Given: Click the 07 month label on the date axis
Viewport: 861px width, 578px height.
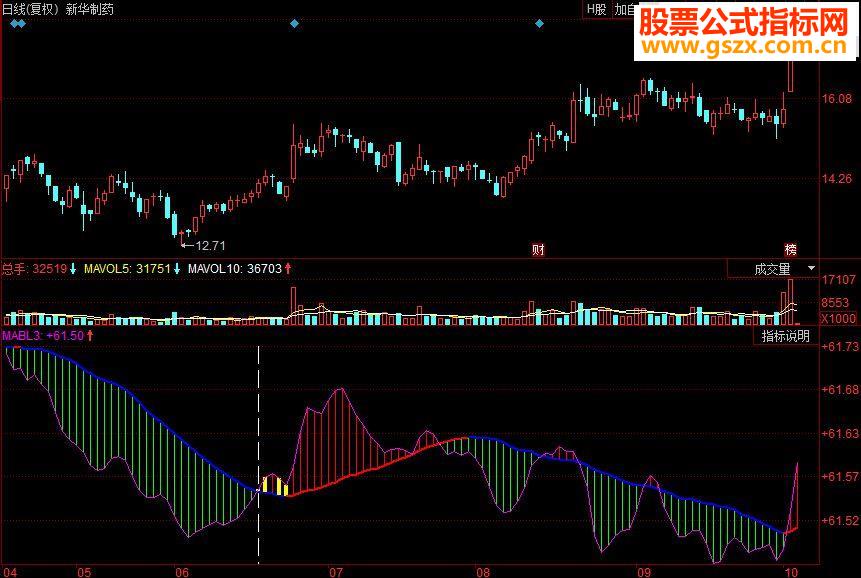Looking at the screenshot, I should (x=336, y=572).
